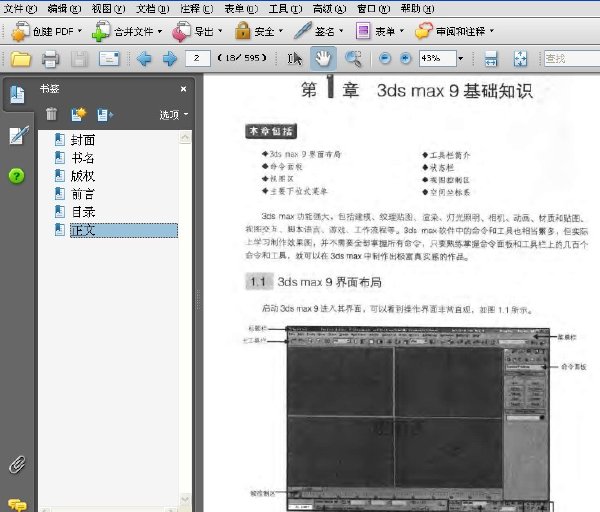The image size is (600, 512).
Task: Click bookmarks scrollbar up arrow
Action: [x=185, y=138]
